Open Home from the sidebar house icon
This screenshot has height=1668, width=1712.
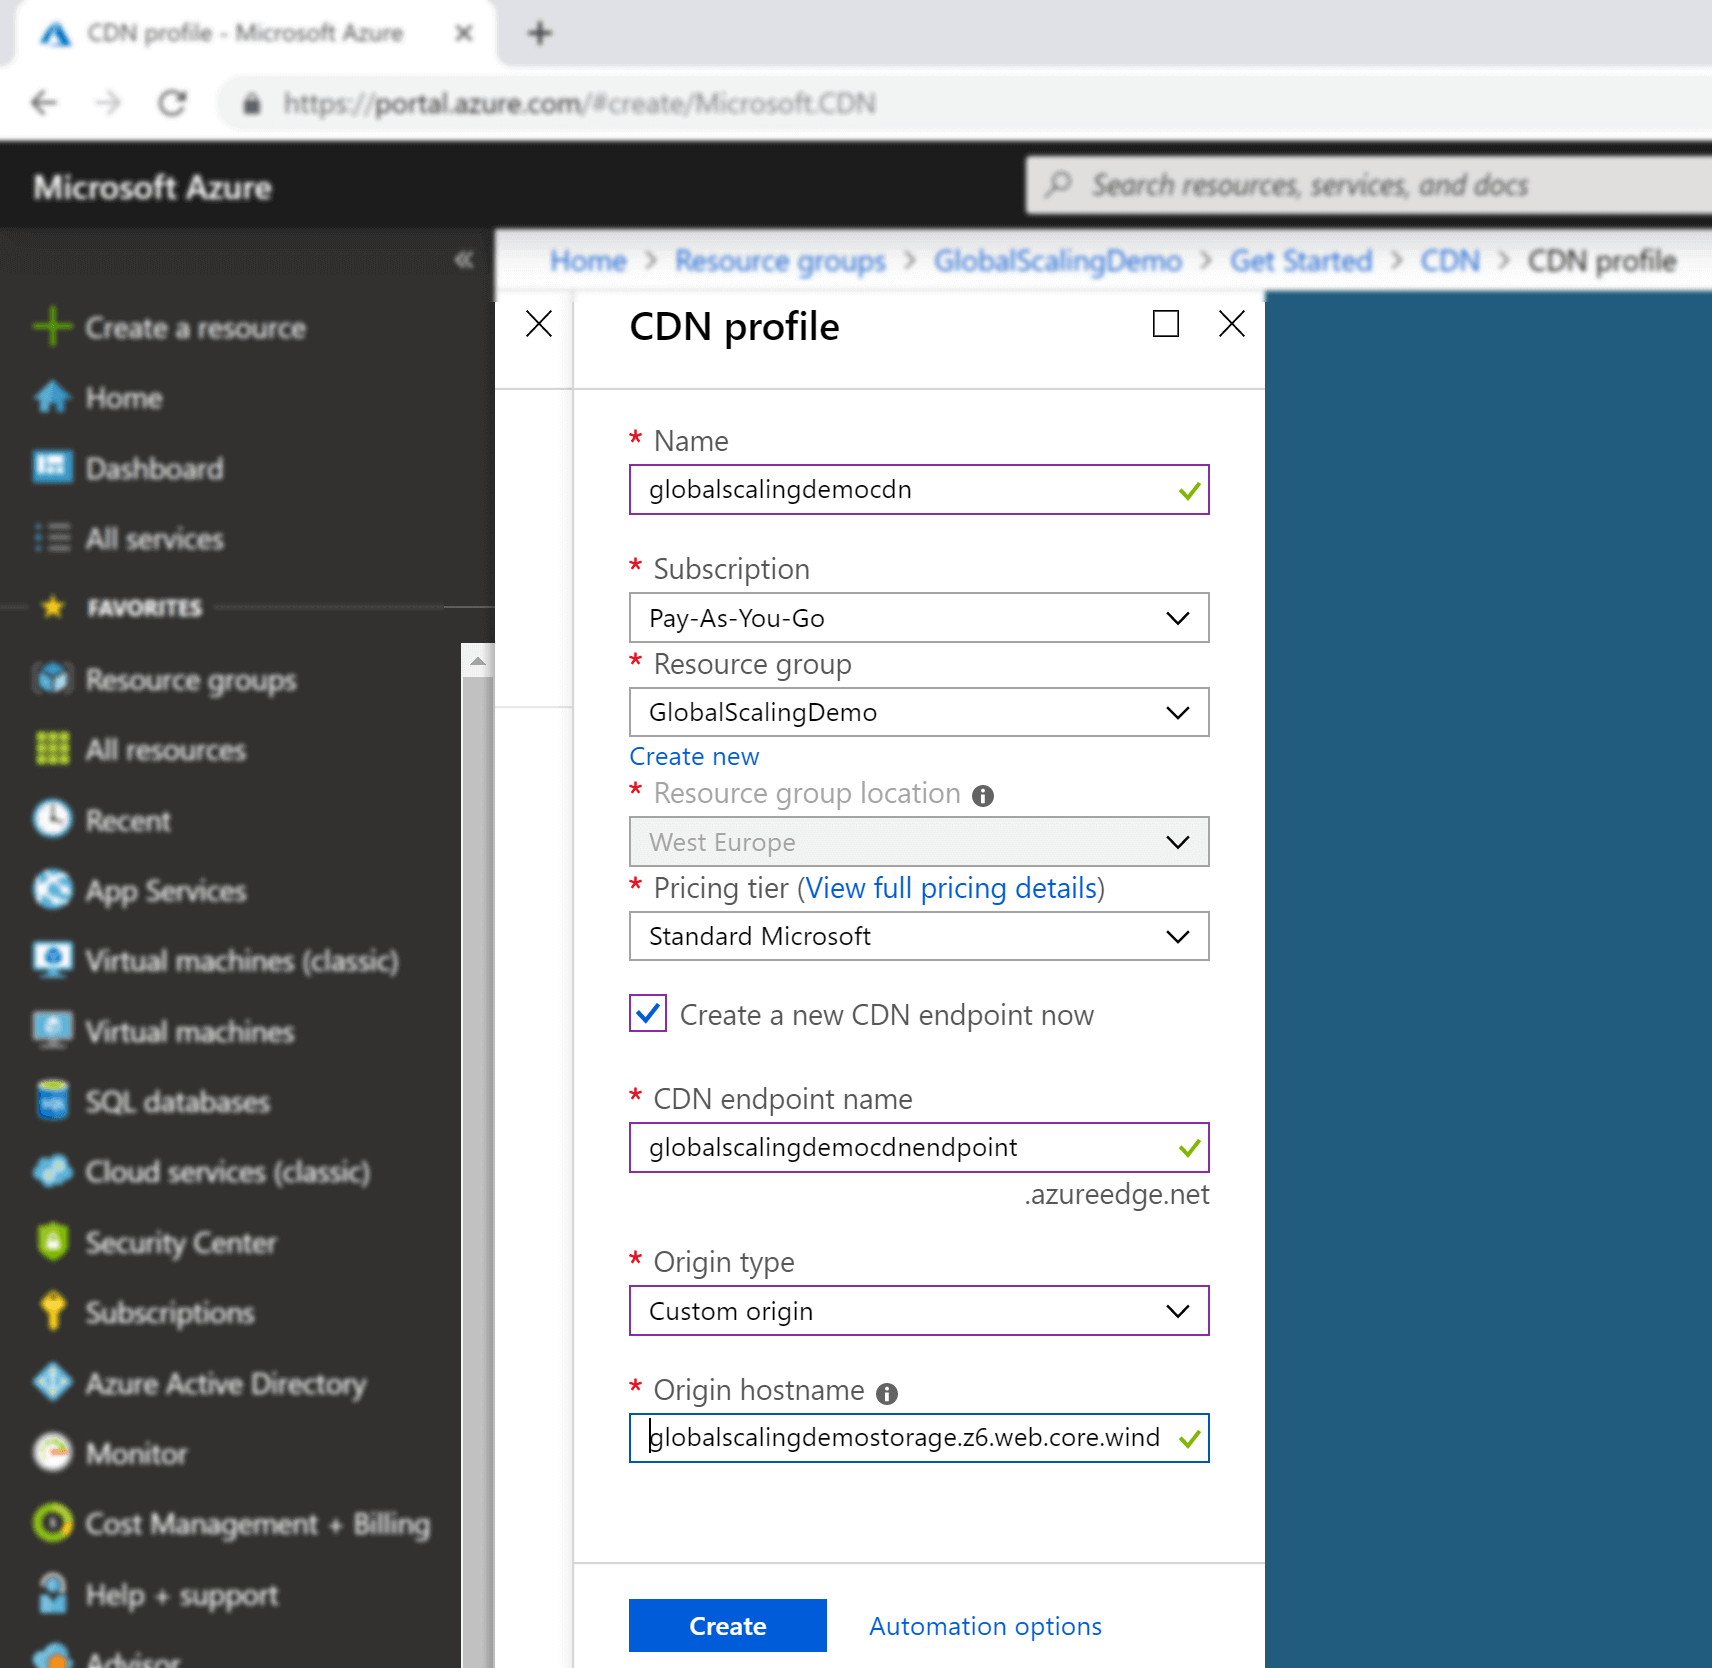click(52, 397)
